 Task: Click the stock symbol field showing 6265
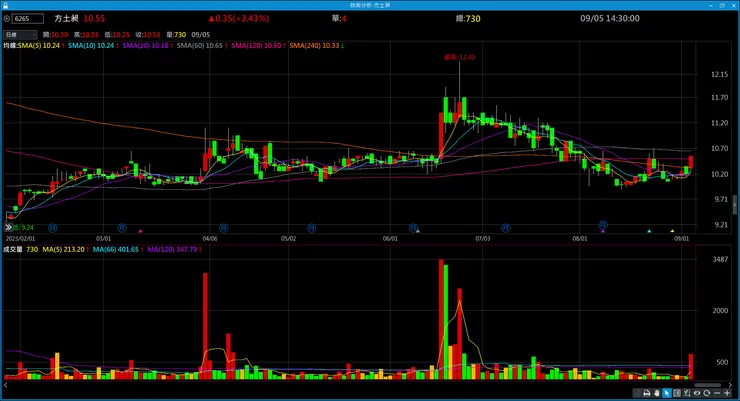[x=27, y=19]
